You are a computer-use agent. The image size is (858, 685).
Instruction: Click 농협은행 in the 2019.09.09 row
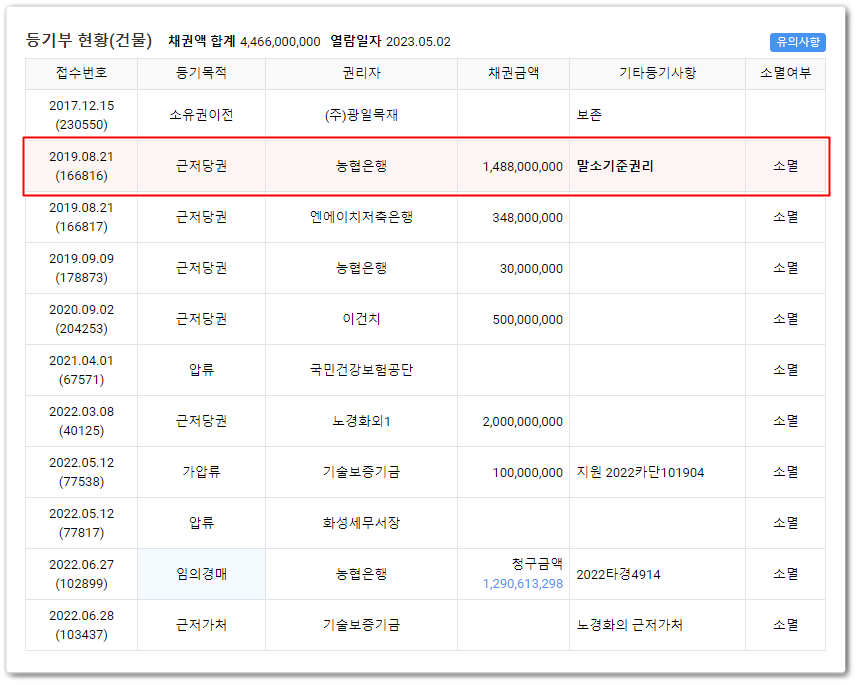pos(361,268)
